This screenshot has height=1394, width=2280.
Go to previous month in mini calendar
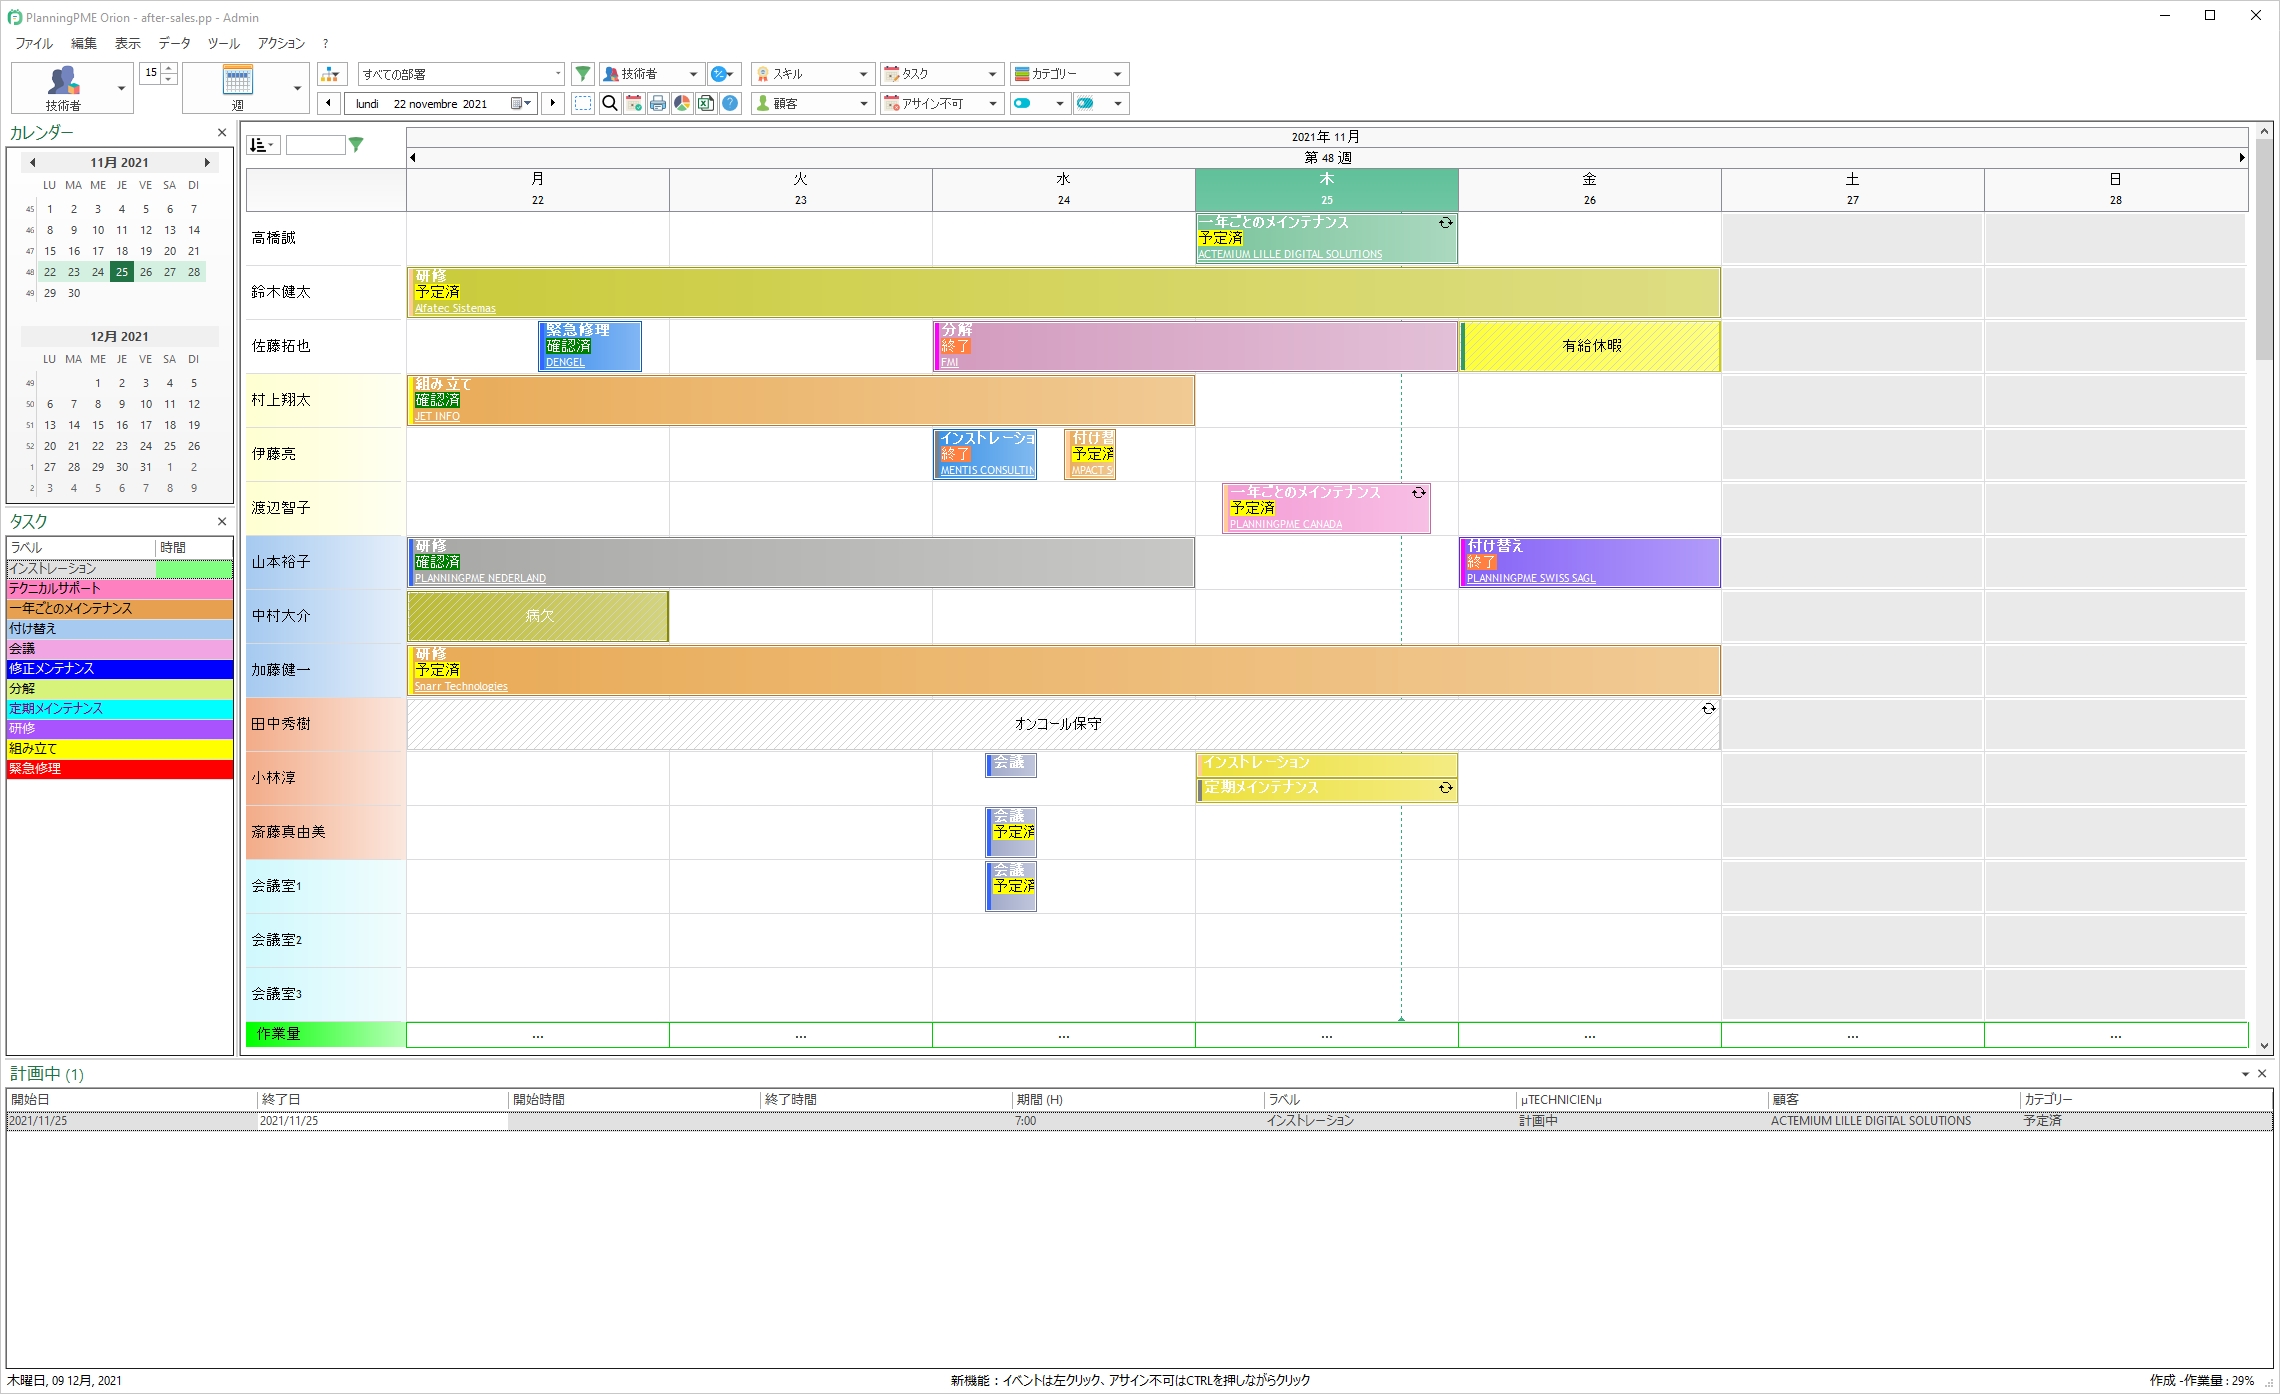[32, 162]
